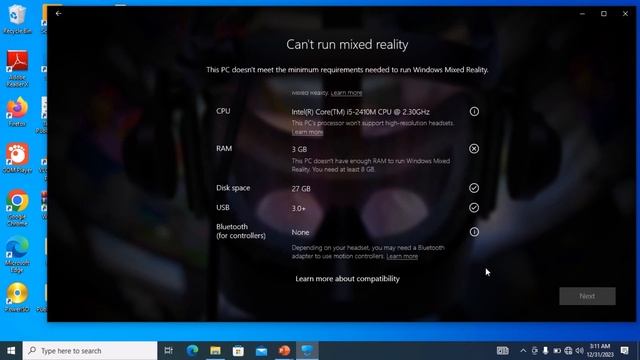Open the partially hidden top Learn more link
This screenshot has width=640, height=360.
click(347, 93)
